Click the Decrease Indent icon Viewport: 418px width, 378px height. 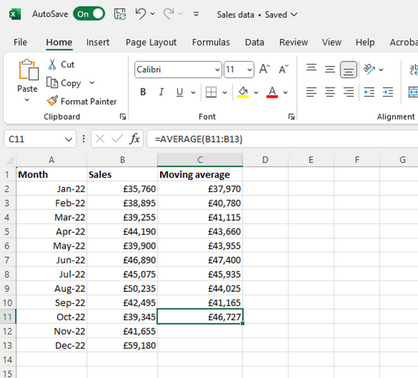(x=369, y=92)
